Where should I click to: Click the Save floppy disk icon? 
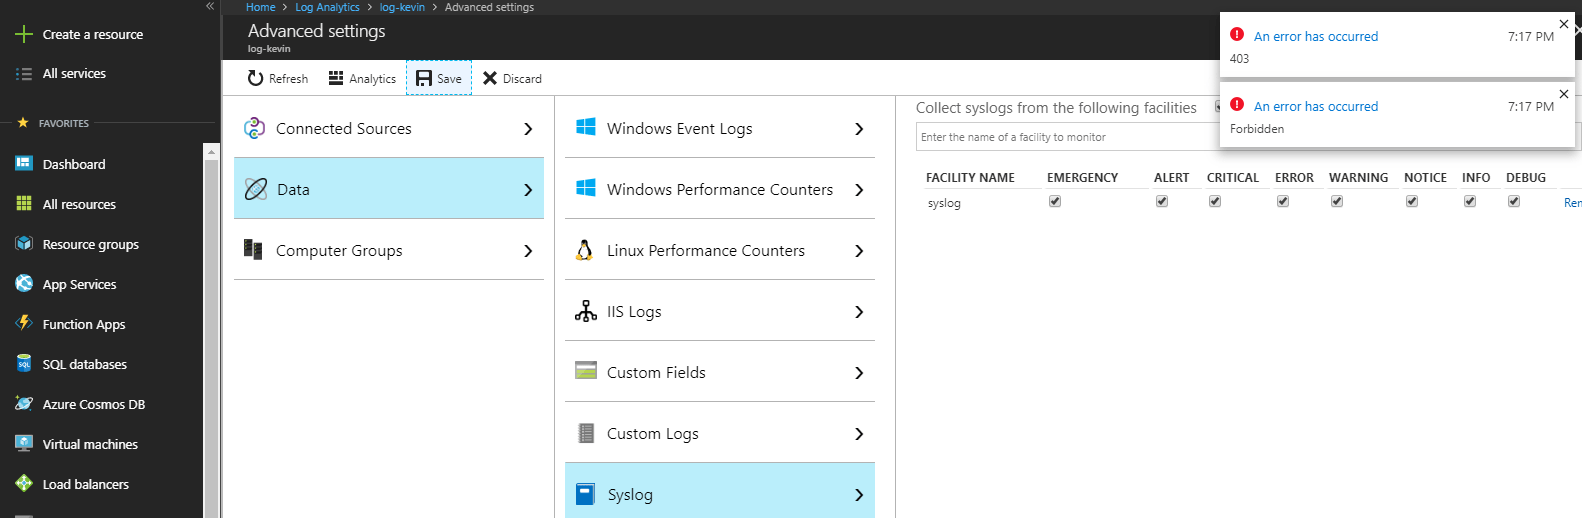coord(424,78)
